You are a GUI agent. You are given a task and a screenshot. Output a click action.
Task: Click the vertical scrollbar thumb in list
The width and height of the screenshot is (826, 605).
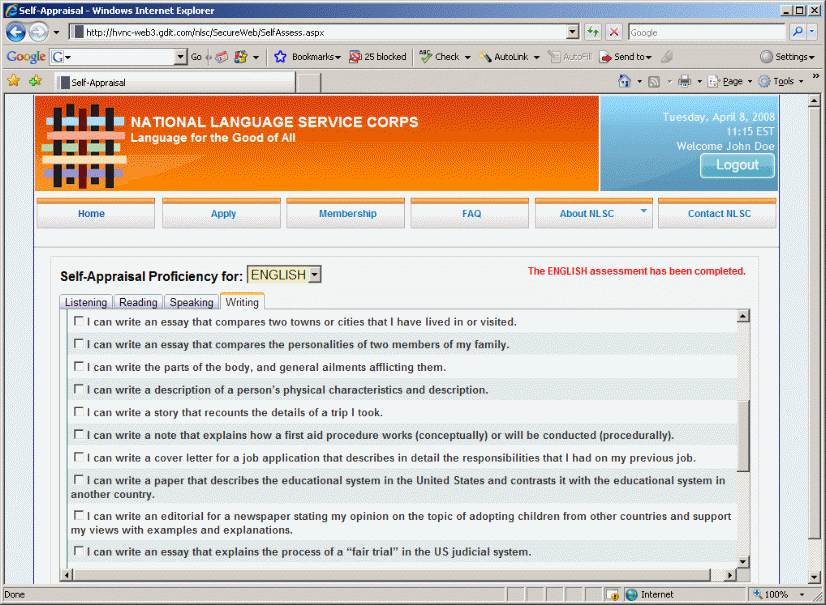pos(743,435)
